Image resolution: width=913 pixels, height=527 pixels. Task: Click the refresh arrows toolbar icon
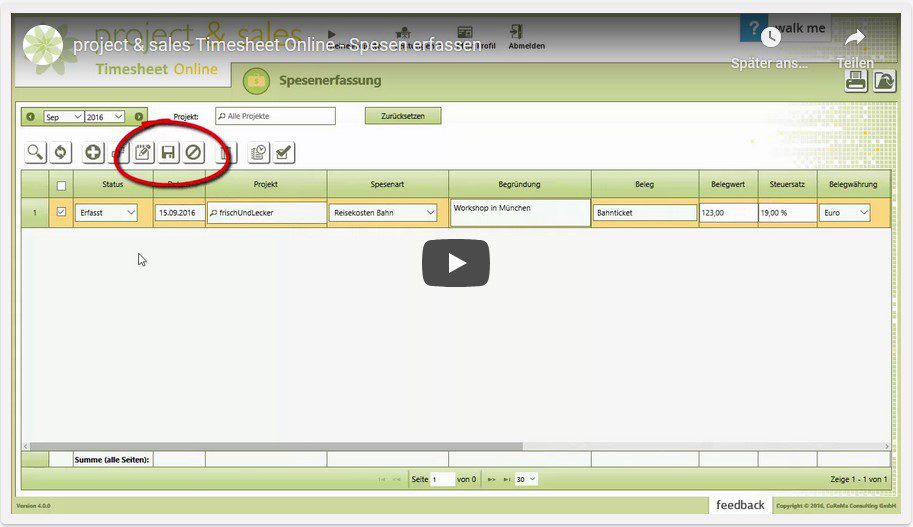tap(61, 153)
